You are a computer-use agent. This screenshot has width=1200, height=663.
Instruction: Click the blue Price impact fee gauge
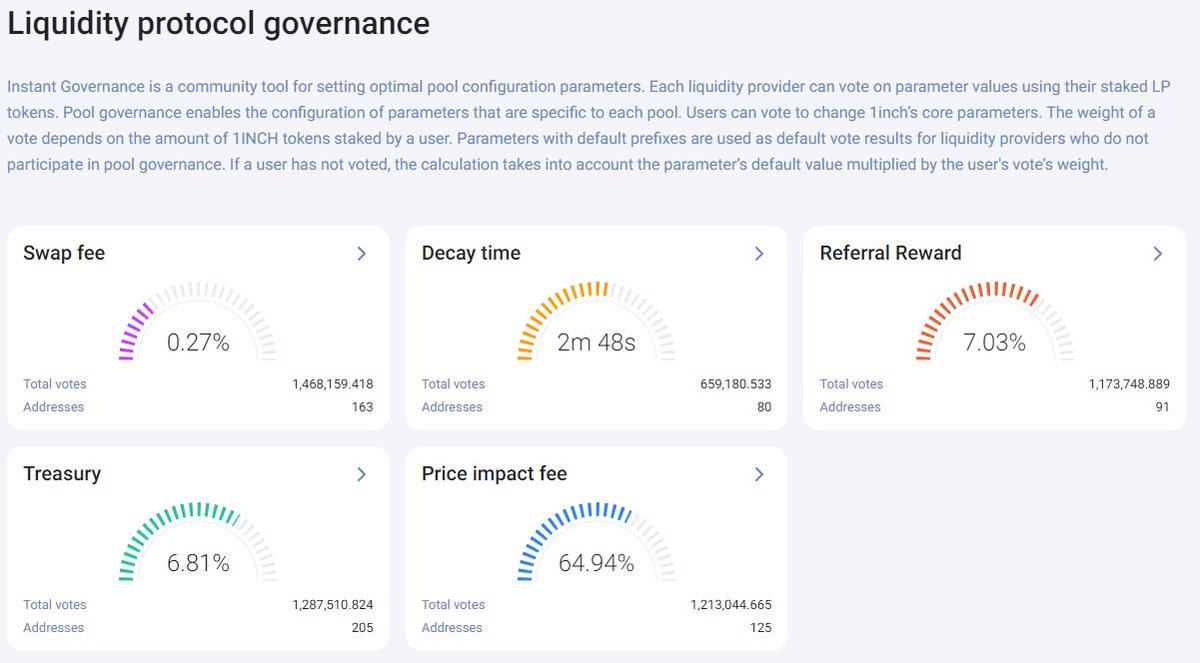[x=596, y=541]
